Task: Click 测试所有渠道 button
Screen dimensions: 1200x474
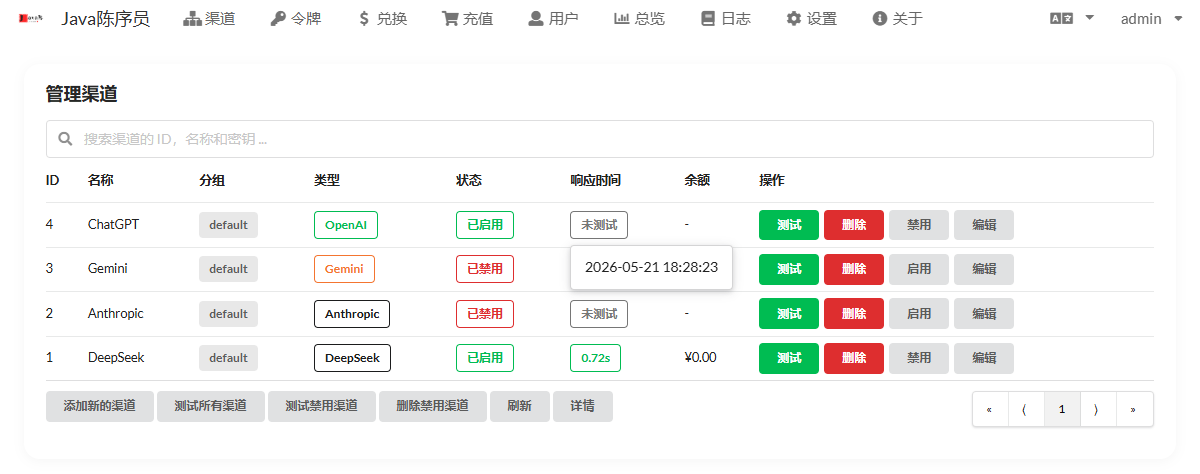Action: point(211,407)
